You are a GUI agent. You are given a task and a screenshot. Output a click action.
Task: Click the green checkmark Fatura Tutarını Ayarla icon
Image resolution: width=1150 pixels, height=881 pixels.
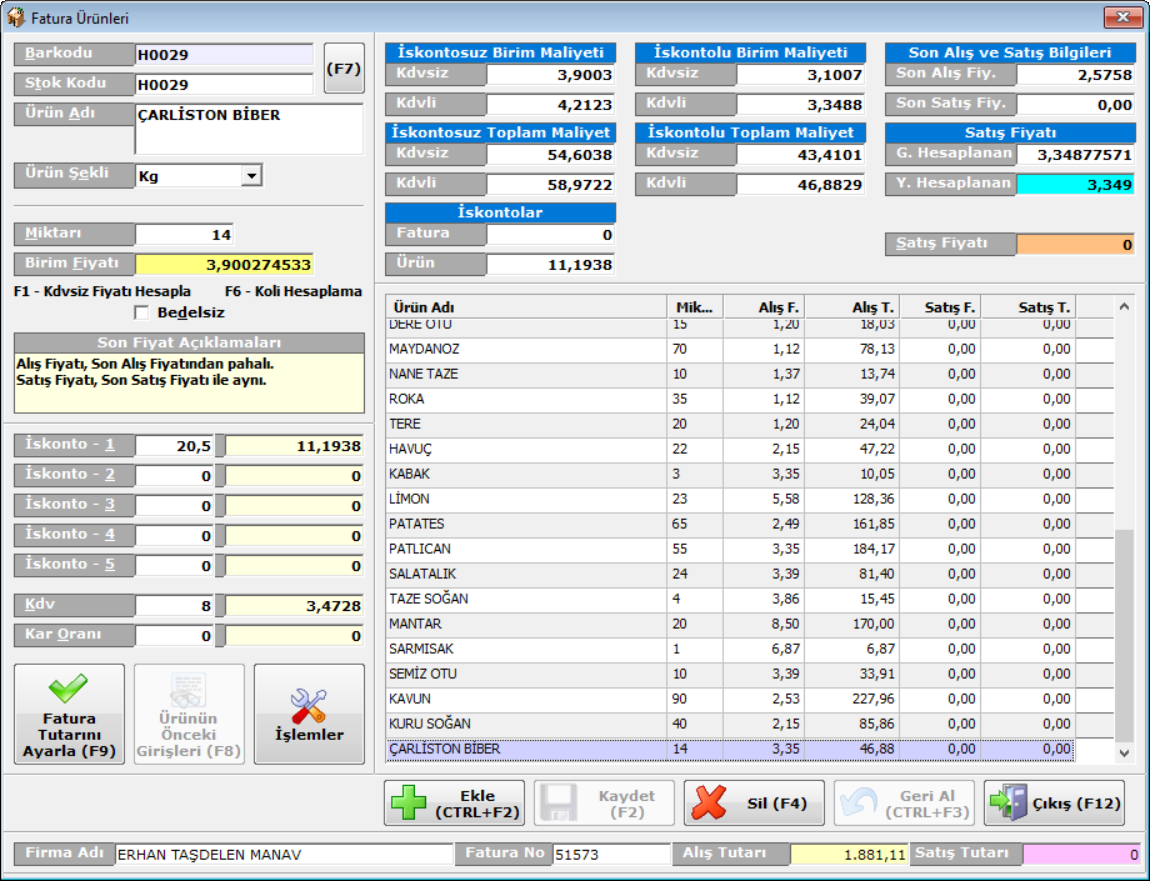pyautogui.click(x=69, y=689)
